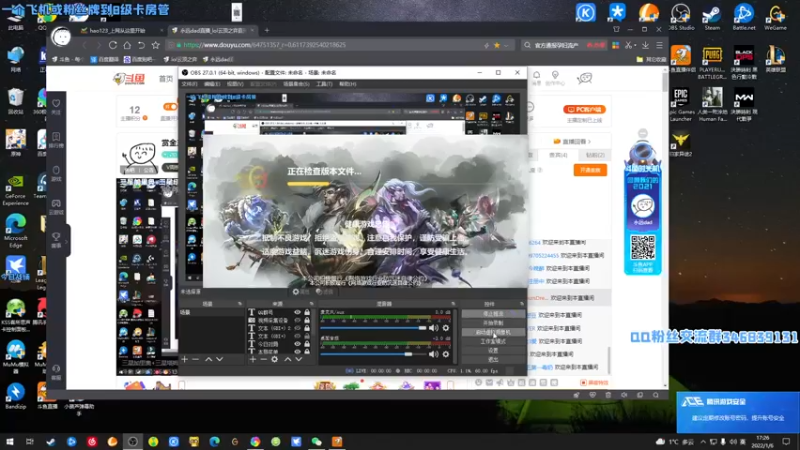Open the 工具(T) menu in OBS

[324, 84]
